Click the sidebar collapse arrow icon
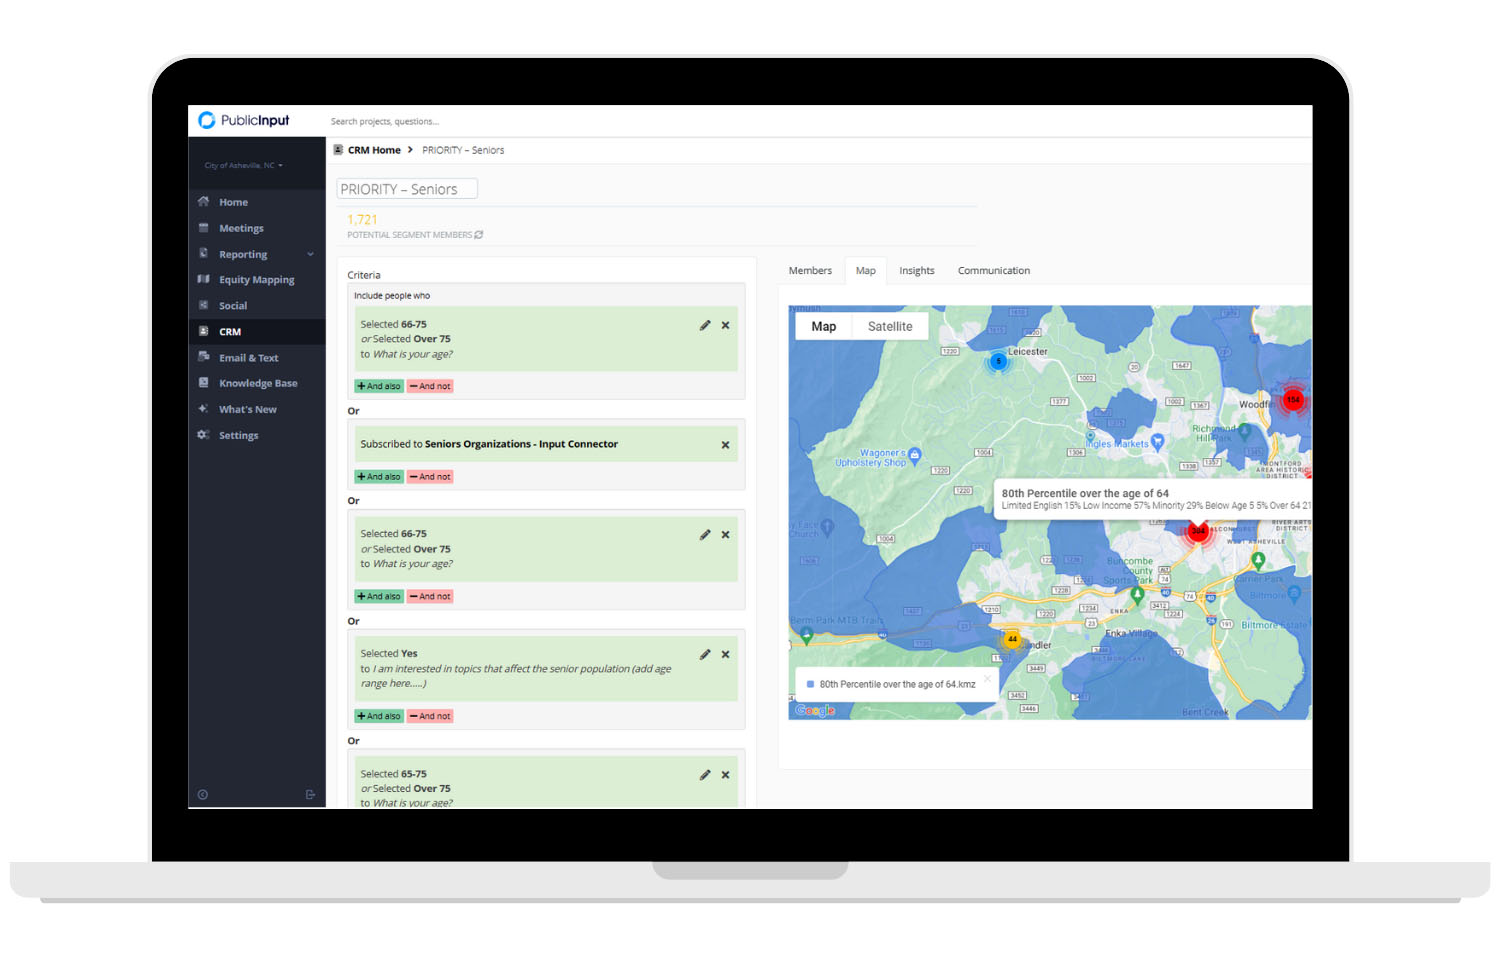This screenshot has height=957, width=1500. [203, 795]
